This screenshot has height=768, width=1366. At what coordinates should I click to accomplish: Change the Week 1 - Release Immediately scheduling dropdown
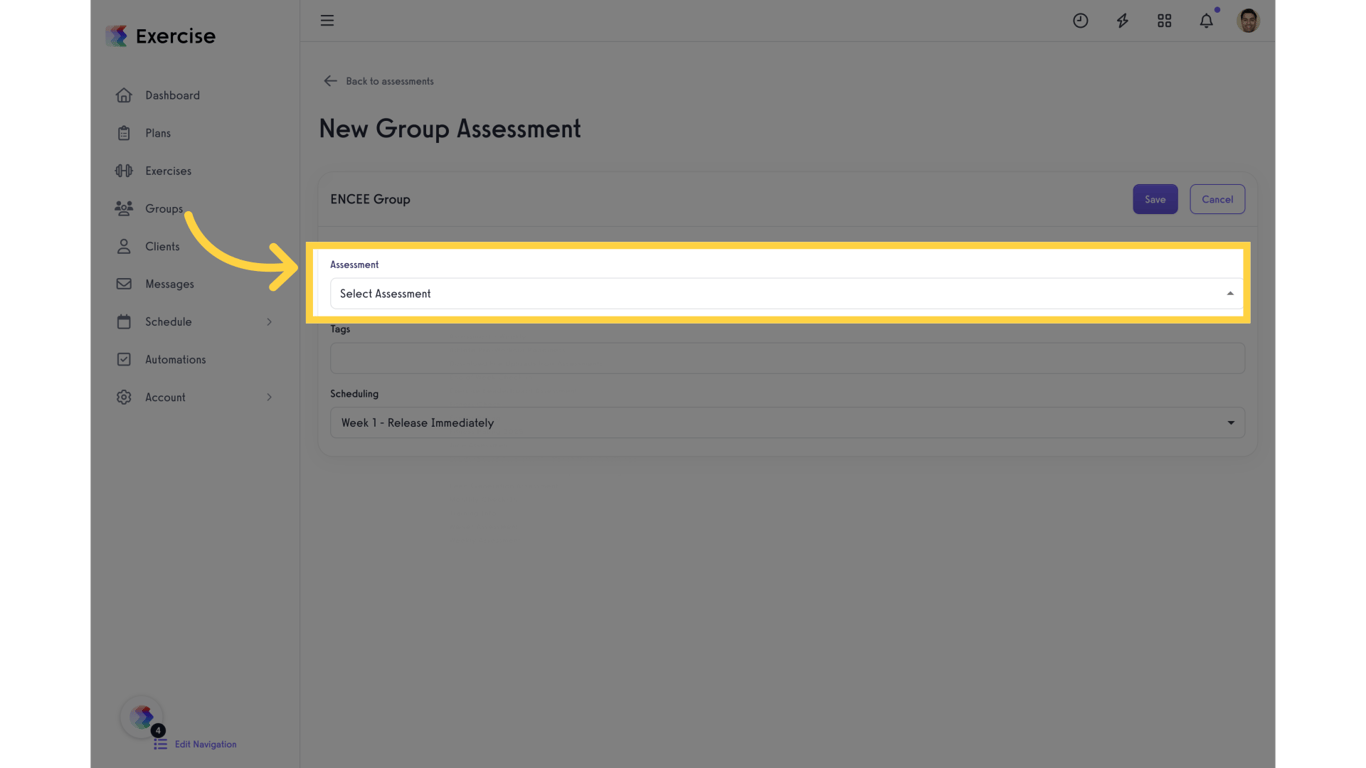(x=786, y=422)
